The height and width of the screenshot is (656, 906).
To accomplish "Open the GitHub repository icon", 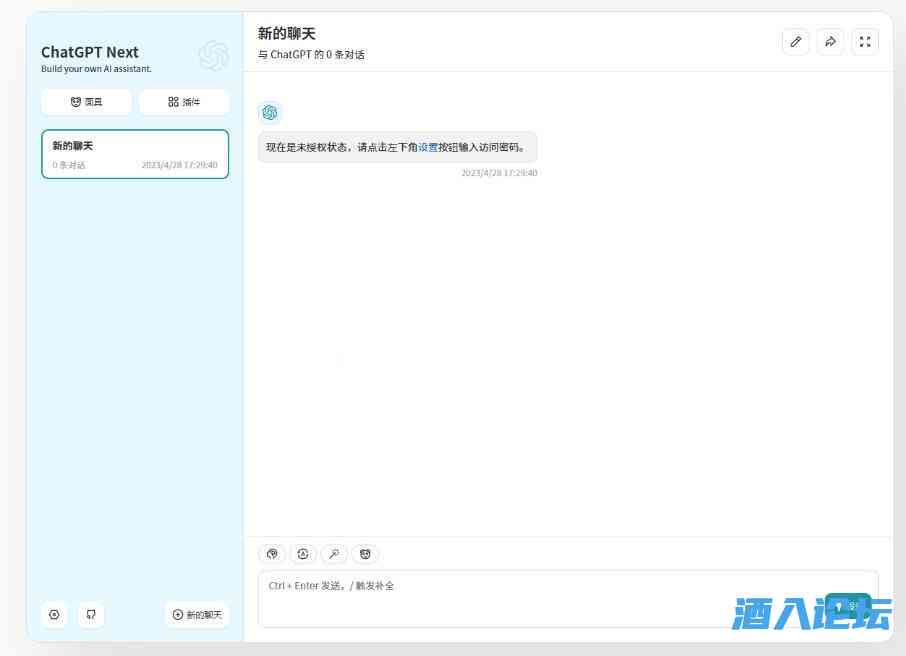I will [x=91, y=615].
